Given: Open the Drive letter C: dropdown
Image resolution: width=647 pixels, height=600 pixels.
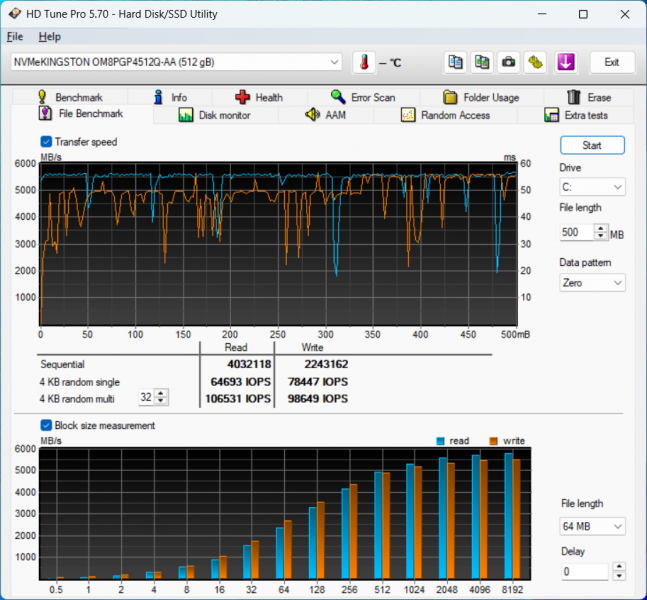Looking at the screenshot, I should (592, 187).
